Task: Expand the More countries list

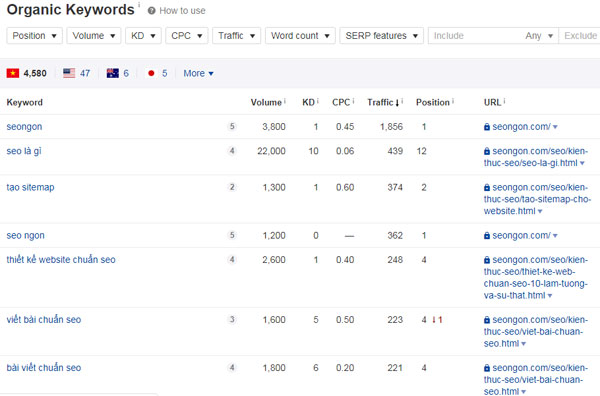Action: pos(198,73)
